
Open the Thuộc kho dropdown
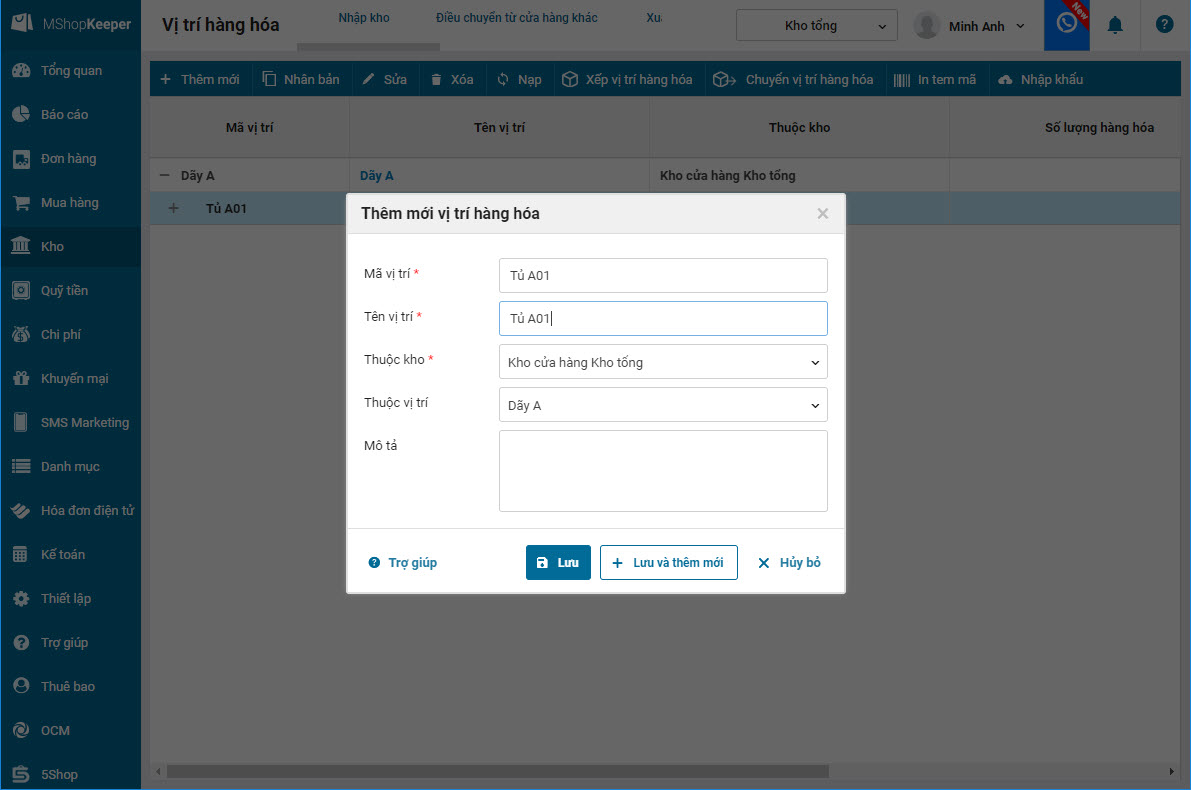(663, 362)
